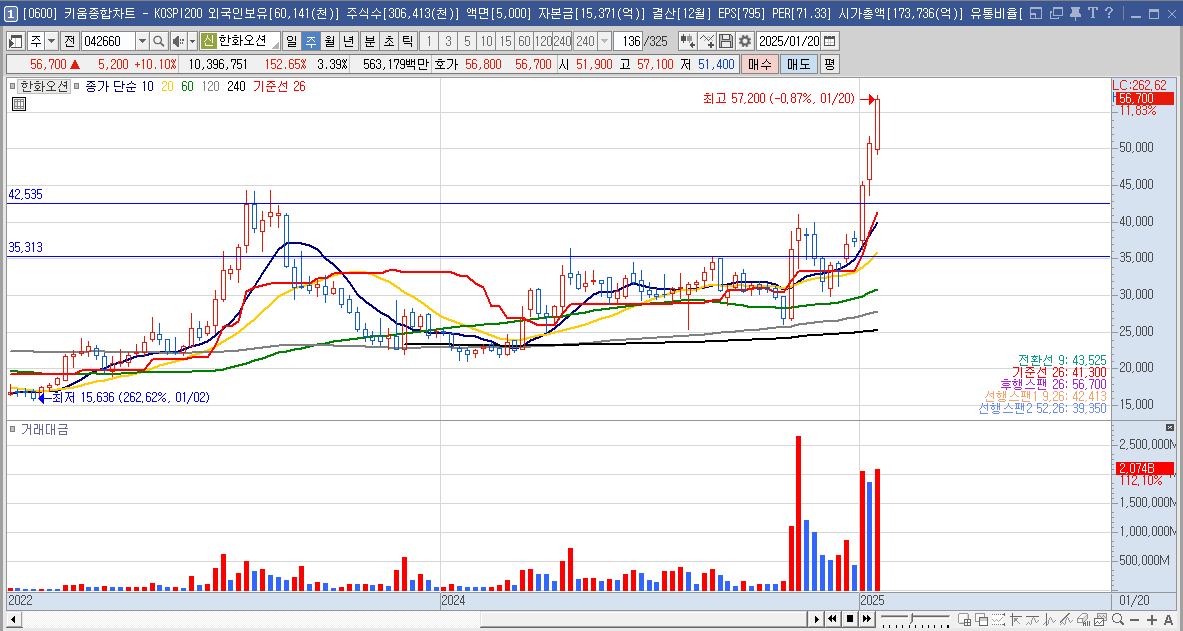Click the add candlestick chart icon
This screenshot has width=1183, height=631.
coord(687,42)
